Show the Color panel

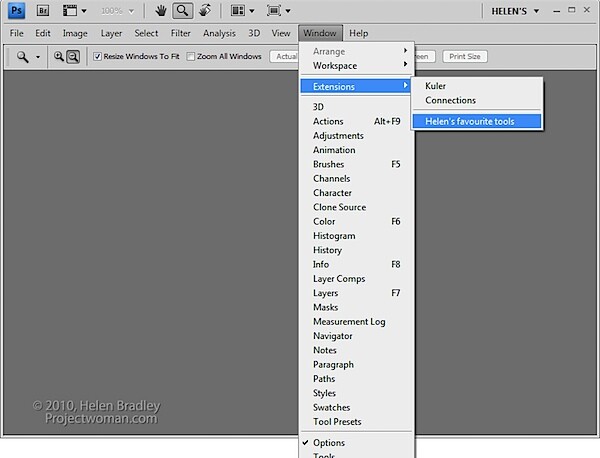coord(356,222)
